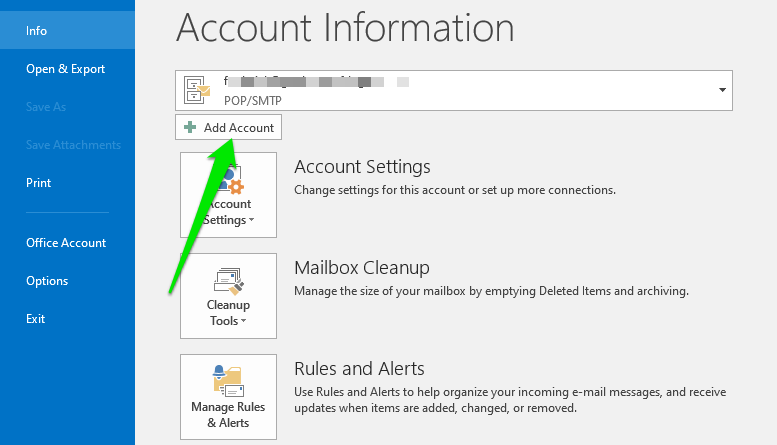Click the Add Account button
Image resolution: width=777 pixels, height=445 pixels.
point(228,127)
